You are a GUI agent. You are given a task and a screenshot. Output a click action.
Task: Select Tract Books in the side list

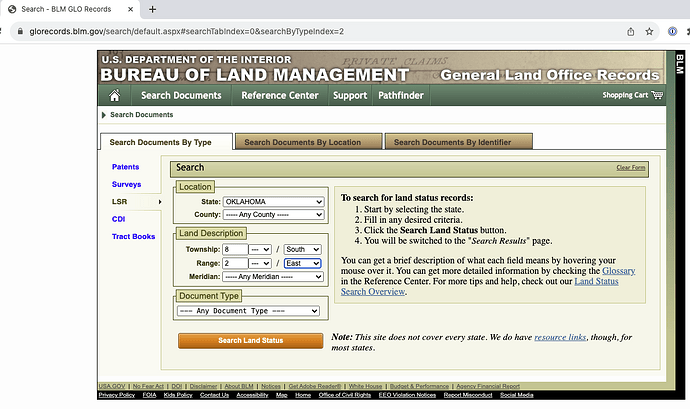coord(133,236)
